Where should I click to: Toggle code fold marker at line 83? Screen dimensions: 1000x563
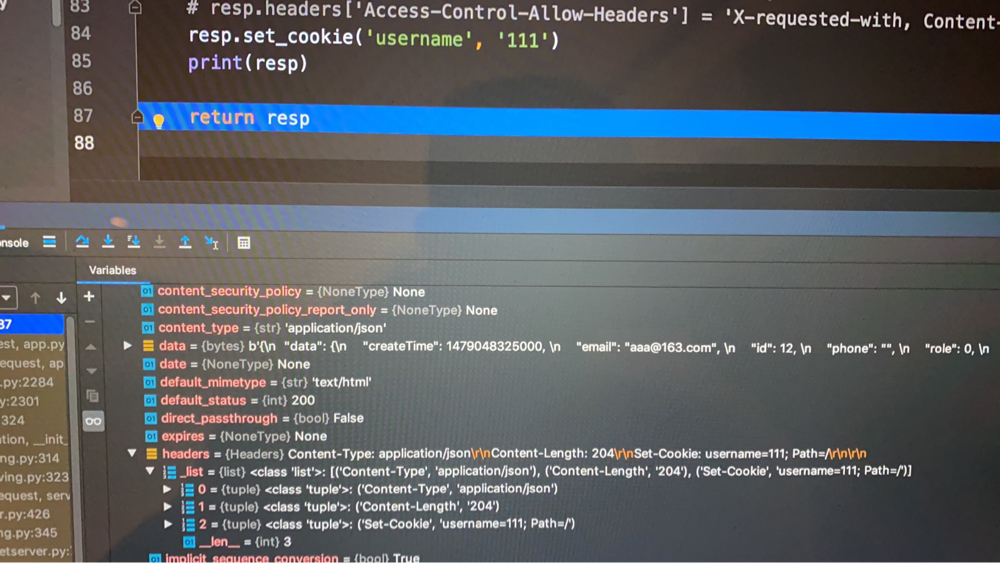[135, 8]
